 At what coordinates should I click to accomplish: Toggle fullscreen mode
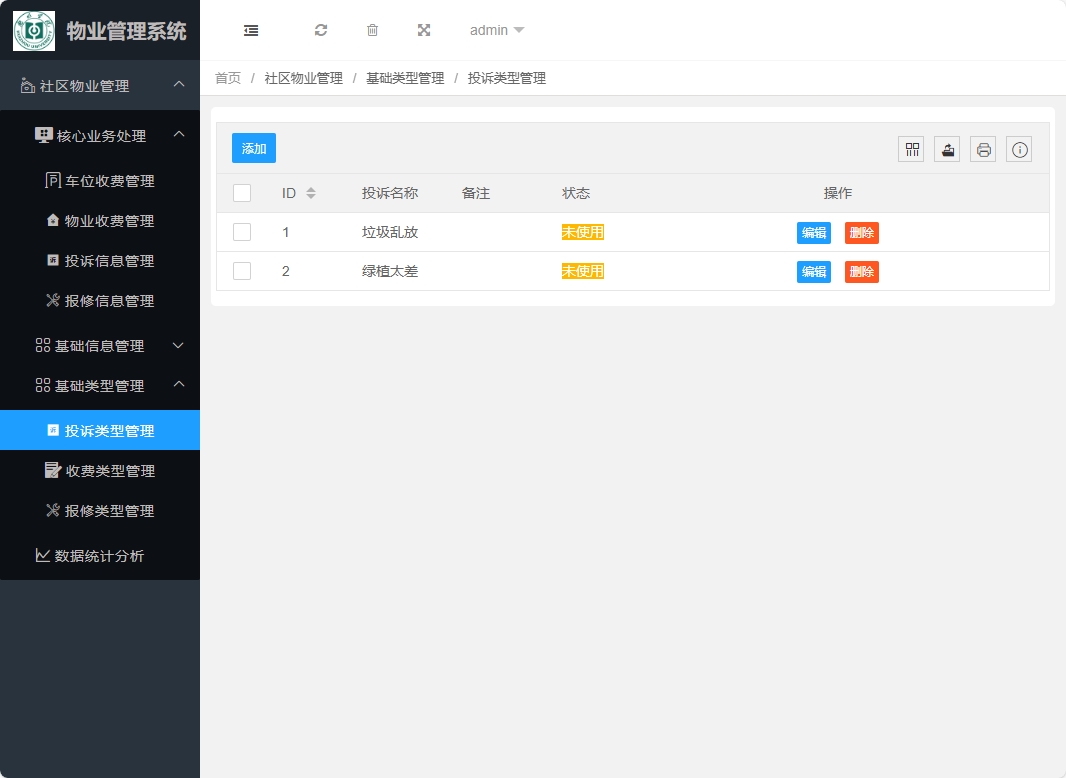click(424, 30)
